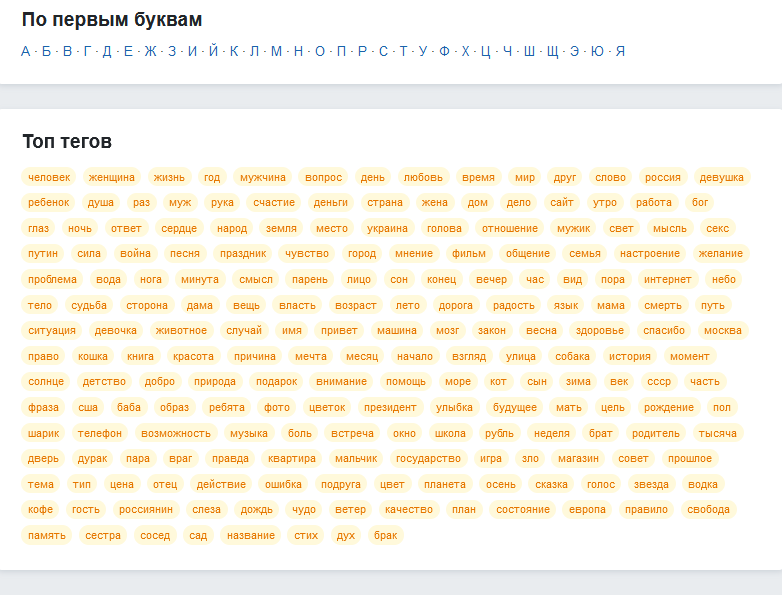Image resolution: width=782 pixels, height=595 pixels.
Task: Select letter К in the alphabet index
Action: click(234, 51)
